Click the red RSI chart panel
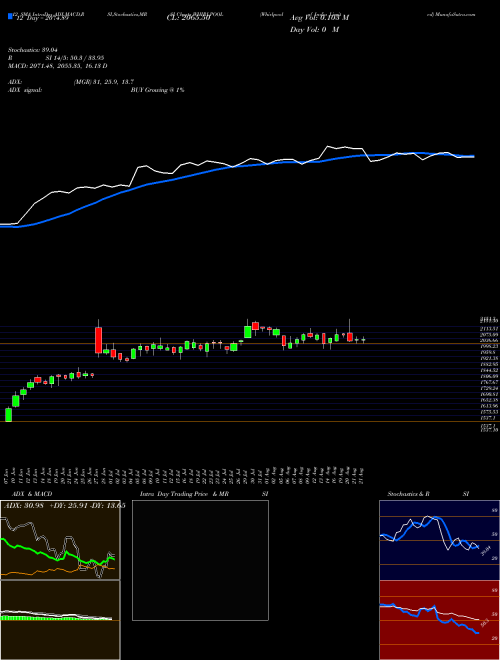This screenshot has width=500, height=660. click(x=439, y=620)
